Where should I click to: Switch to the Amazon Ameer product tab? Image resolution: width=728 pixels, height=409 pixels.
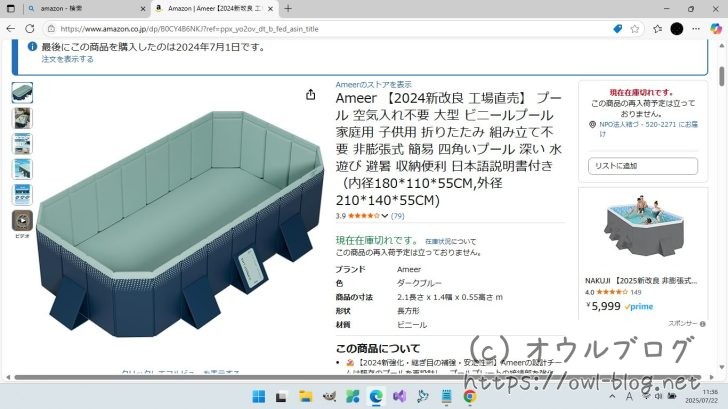point(215,8)
